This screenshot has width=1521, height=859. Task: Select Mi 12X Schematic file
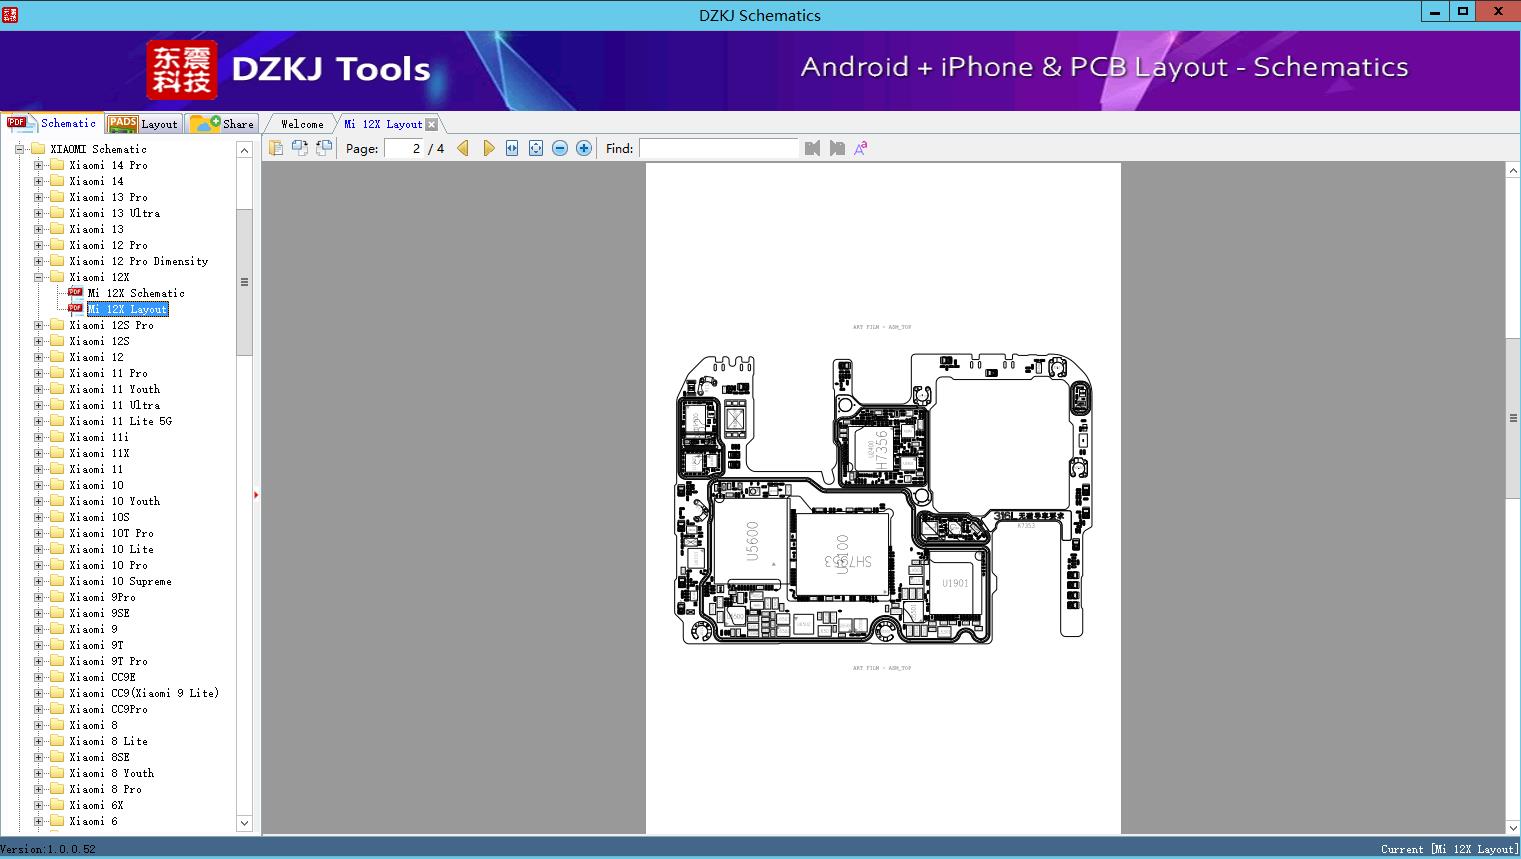(x=136, y=293)
